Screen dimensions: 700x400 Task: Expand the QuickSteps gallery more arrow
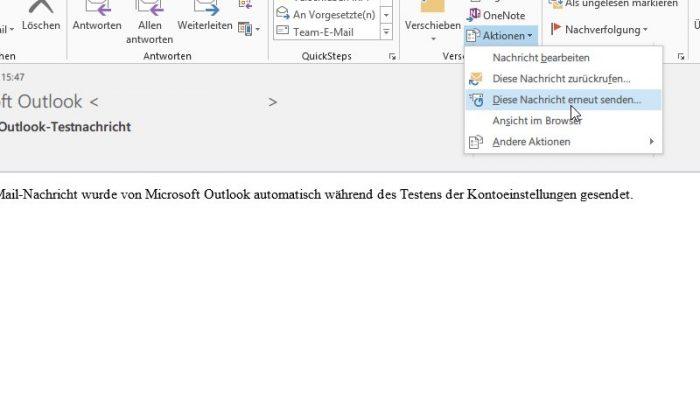tap(386, 32)
